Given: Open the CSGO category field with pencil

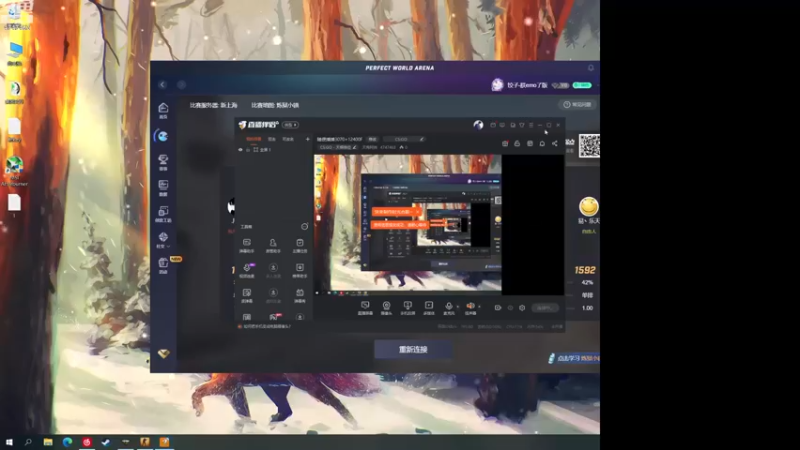Looking at the screenshot, I should (x=404, y=139).
